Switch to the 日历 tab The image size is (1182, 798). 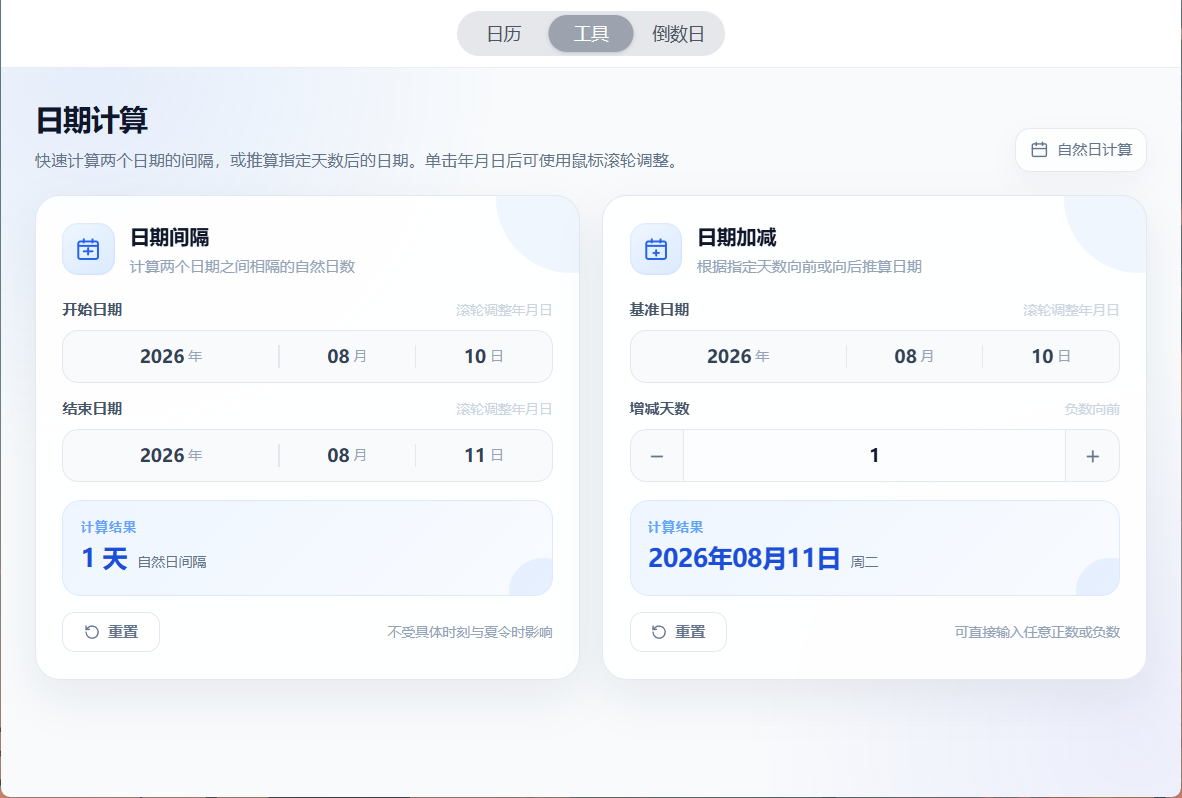504,34
